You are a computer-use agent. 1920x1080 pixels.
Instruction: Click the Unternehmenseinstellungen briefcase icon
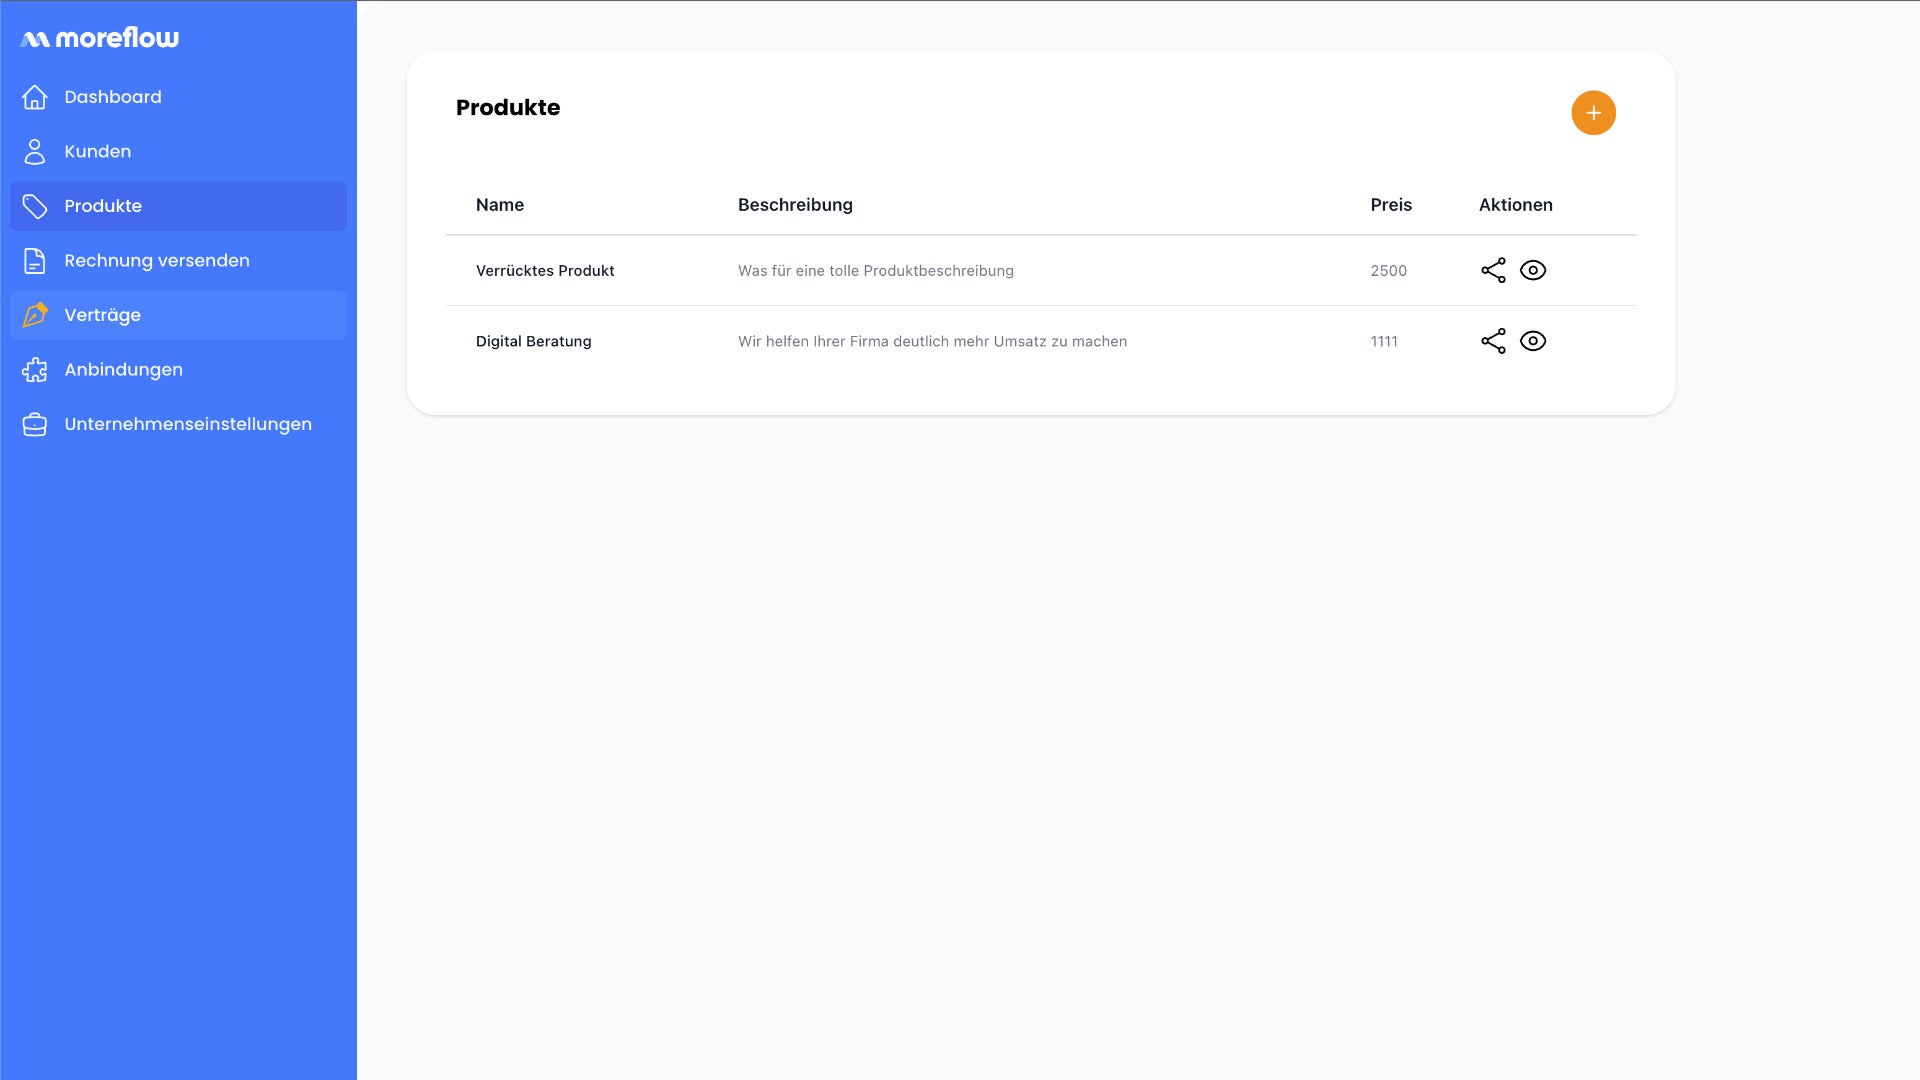pyautogui.click(x=35, y=424)
